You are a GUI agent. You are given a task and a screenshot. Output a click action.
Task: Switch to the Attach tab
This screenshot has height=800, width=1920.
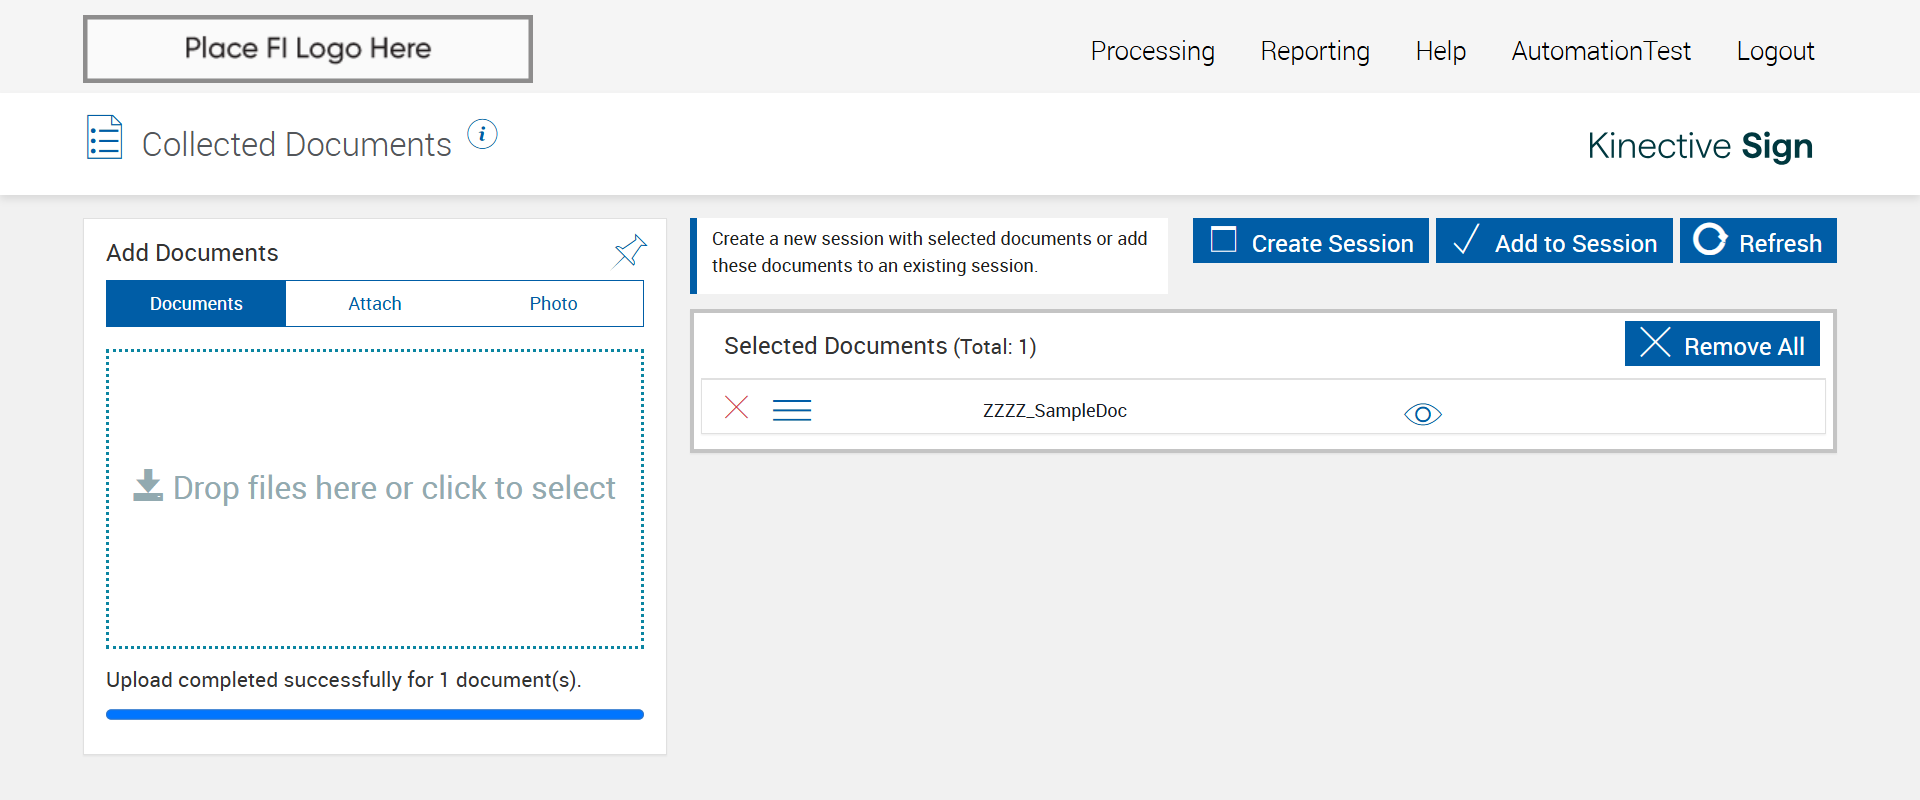pos(375,304)
